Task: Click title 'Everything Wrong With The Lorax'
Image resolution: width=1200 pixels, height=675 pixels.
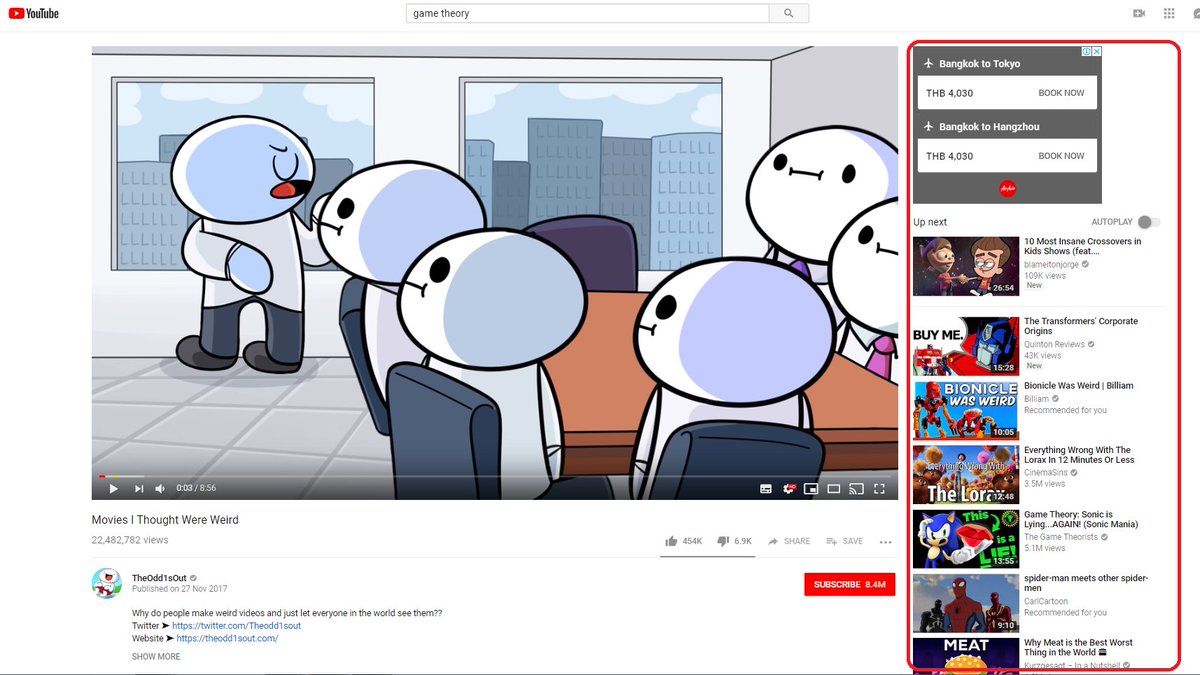Action: pos(1079,455)
